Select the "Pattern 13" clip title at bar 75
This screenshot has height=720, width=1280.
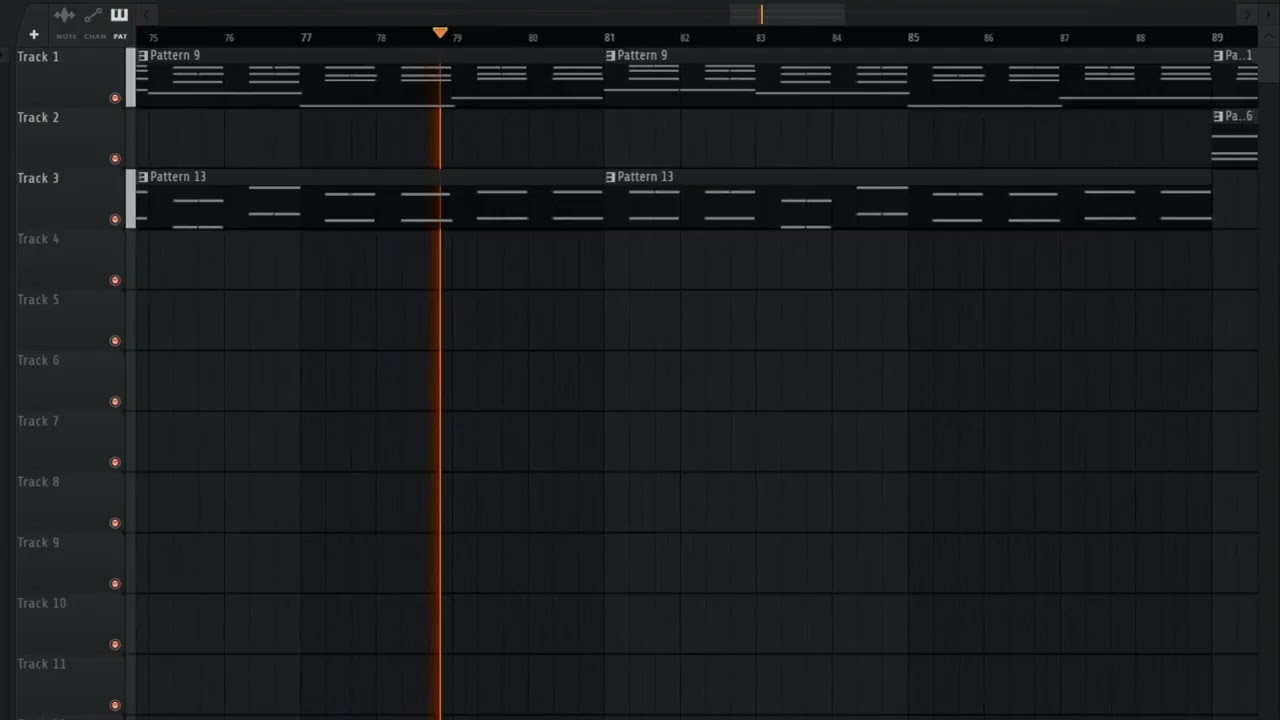coord(178,177)
